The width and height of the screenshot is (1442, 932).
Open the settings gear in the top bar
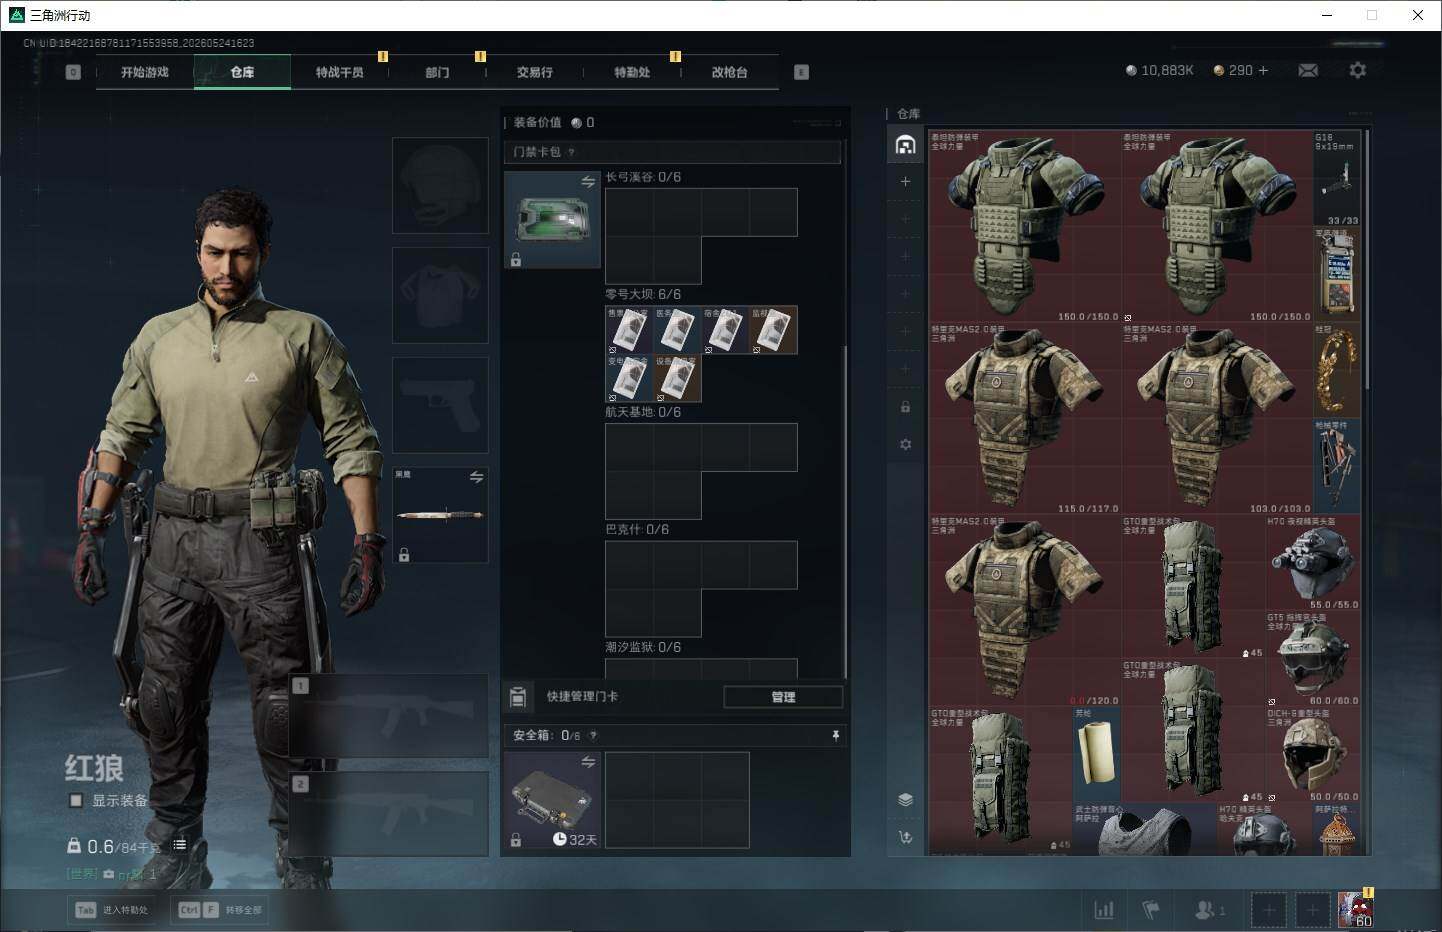click(x=1357, y=70)
